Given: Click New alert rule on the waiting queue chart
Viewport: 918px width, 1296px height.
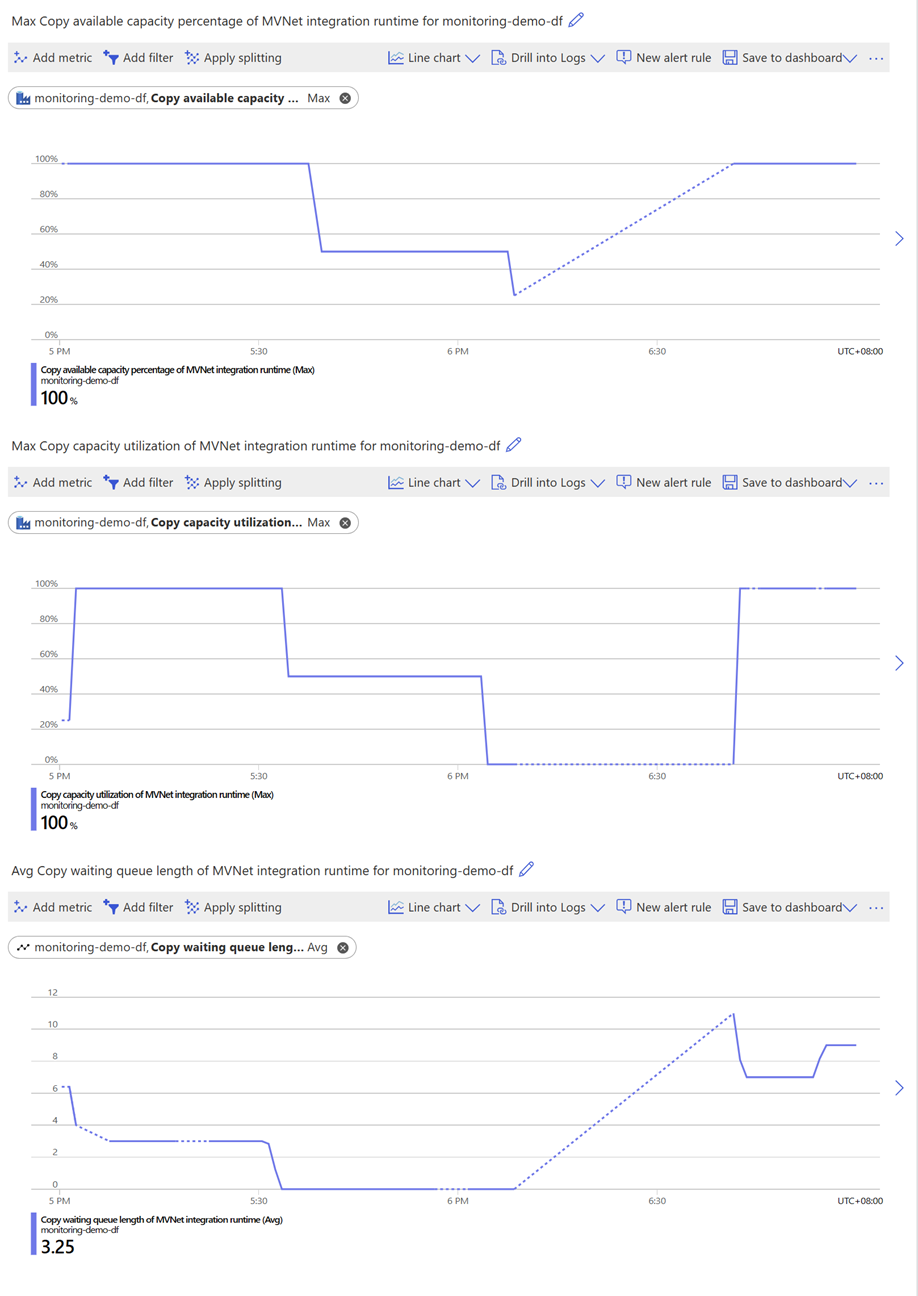Looking at the screenshot, I should 623,907.
